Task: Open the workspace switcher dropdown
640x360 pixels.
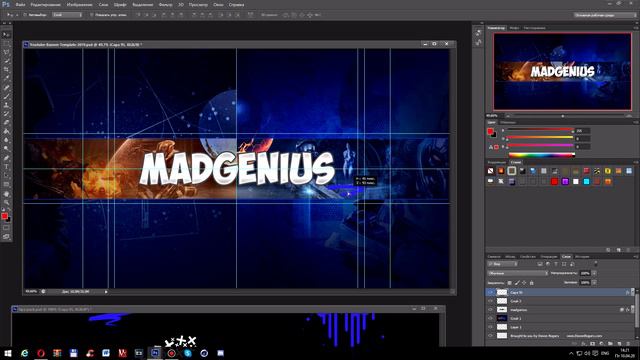Action: coord(605,15)
